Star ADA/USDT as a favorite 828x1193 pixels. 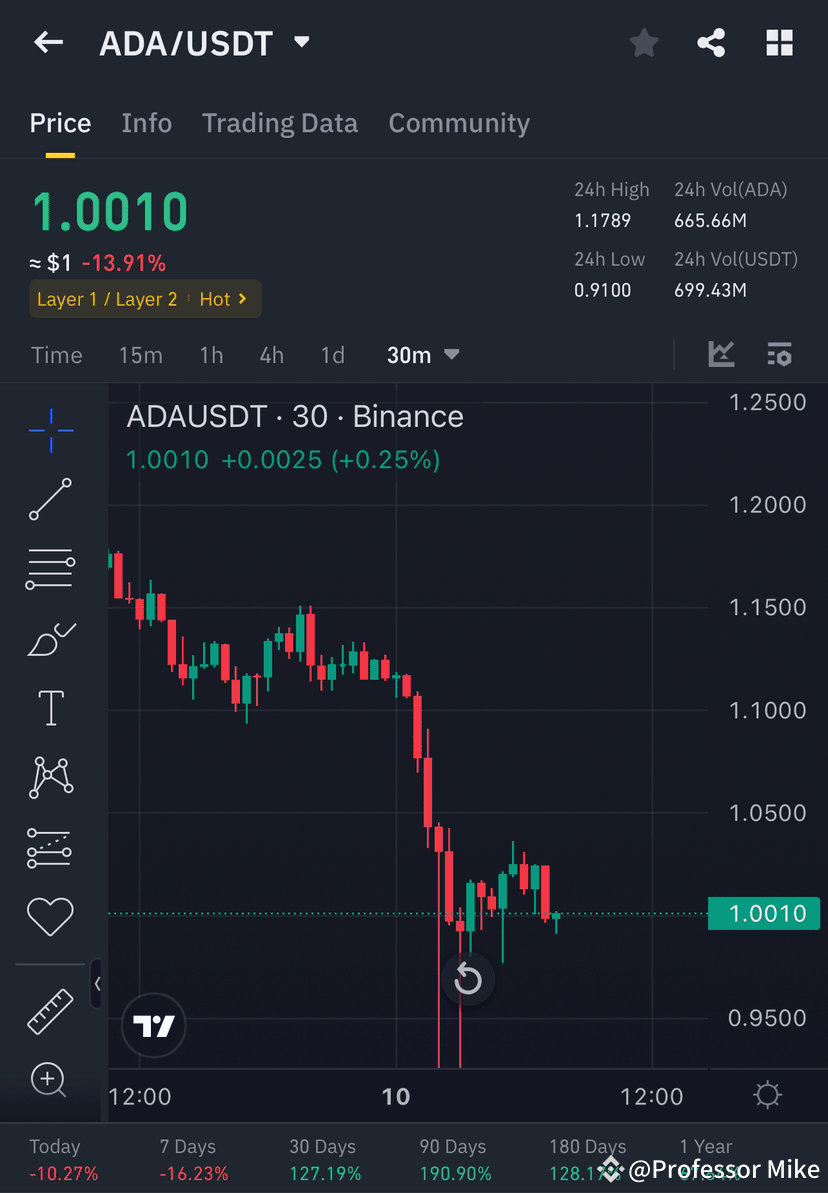click(644, 42)
